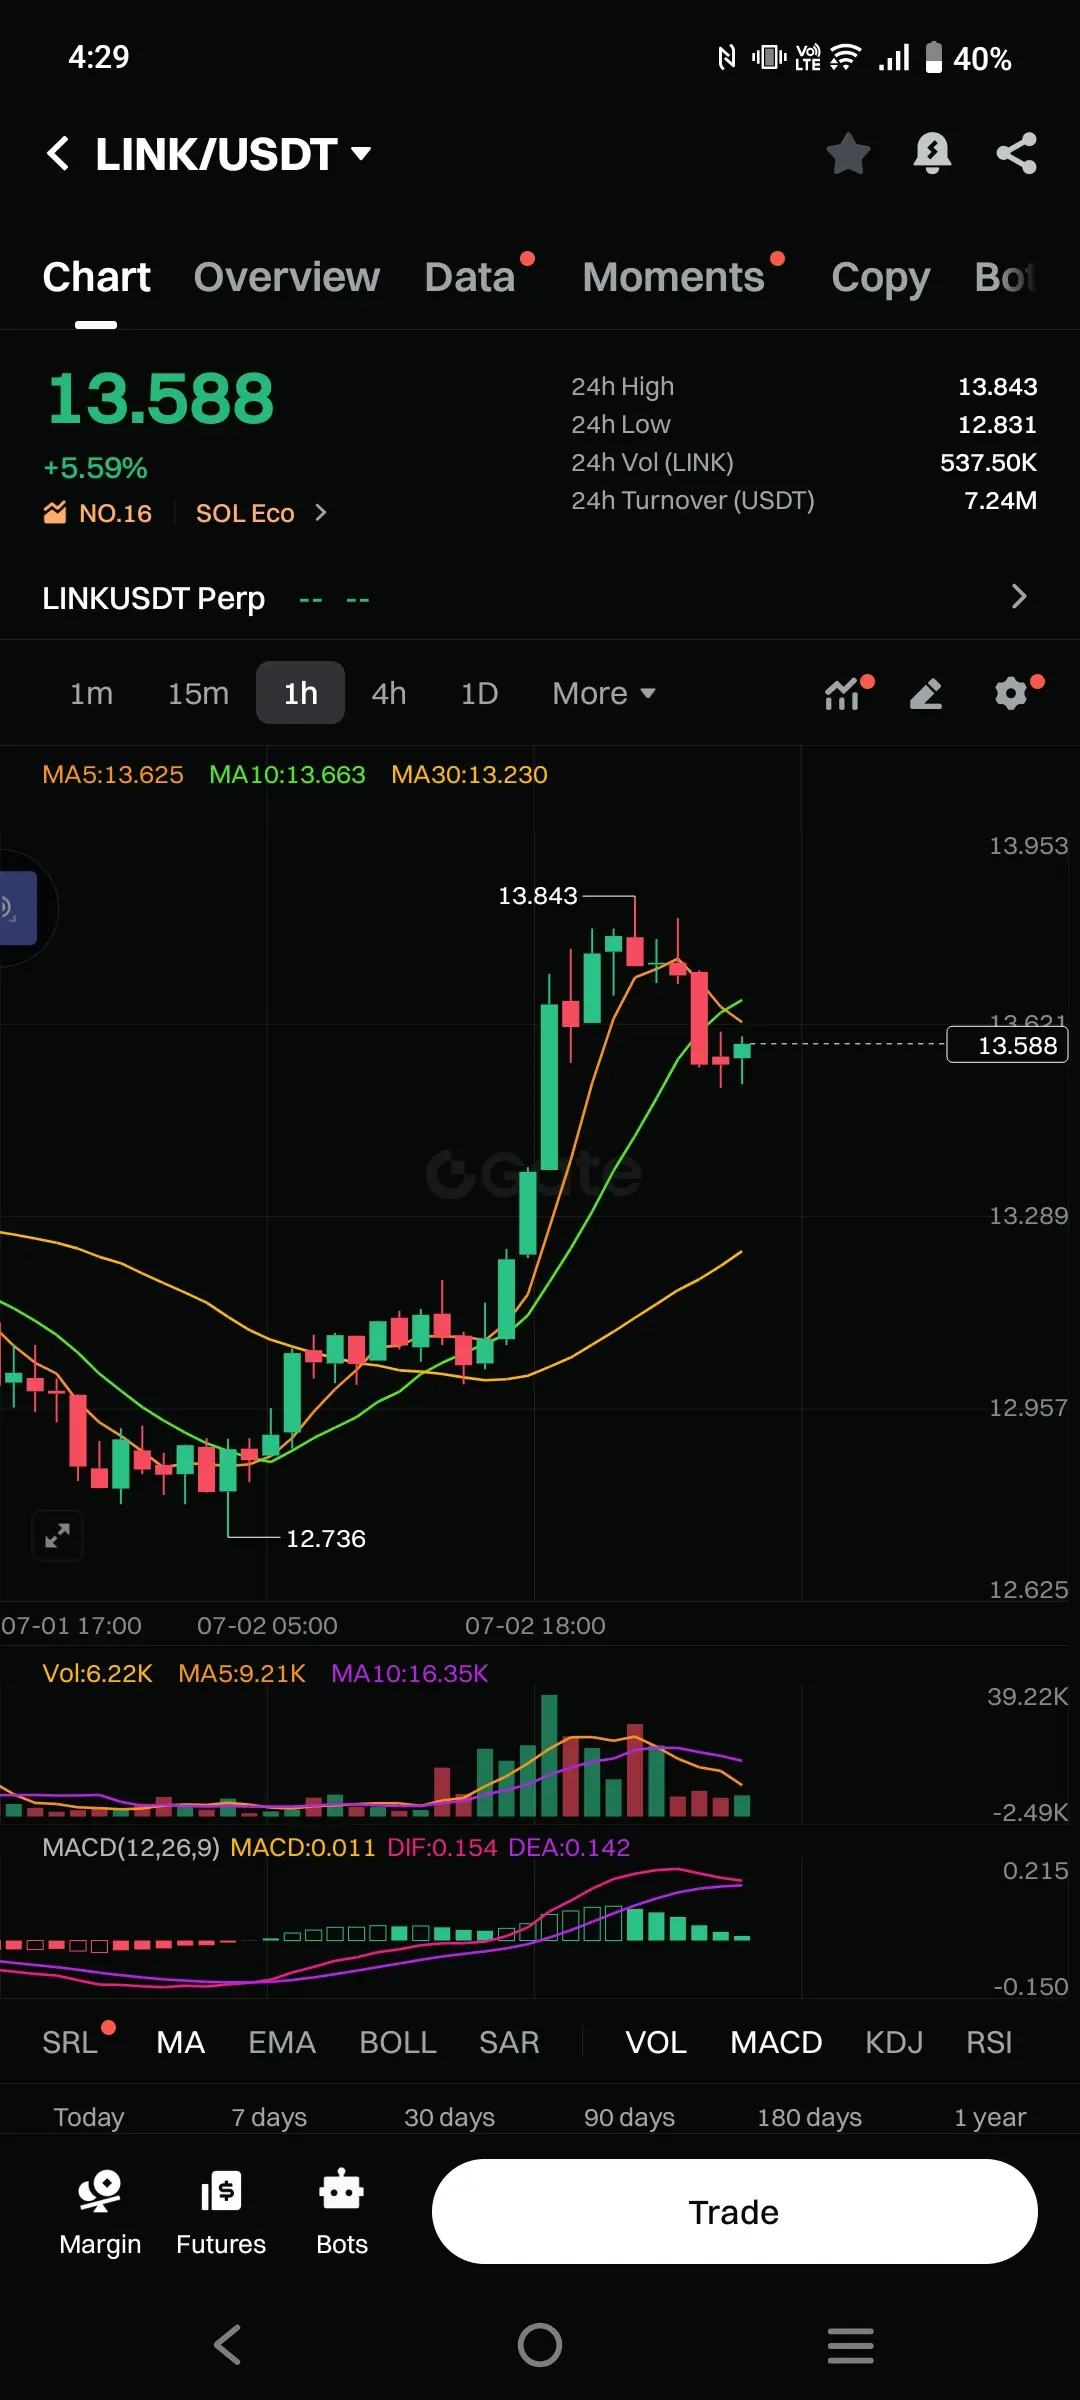Viewport: 1080px width, 2400px height.
Task: Tap the MA10:13.663 legend value
Action: coord(287,775)
